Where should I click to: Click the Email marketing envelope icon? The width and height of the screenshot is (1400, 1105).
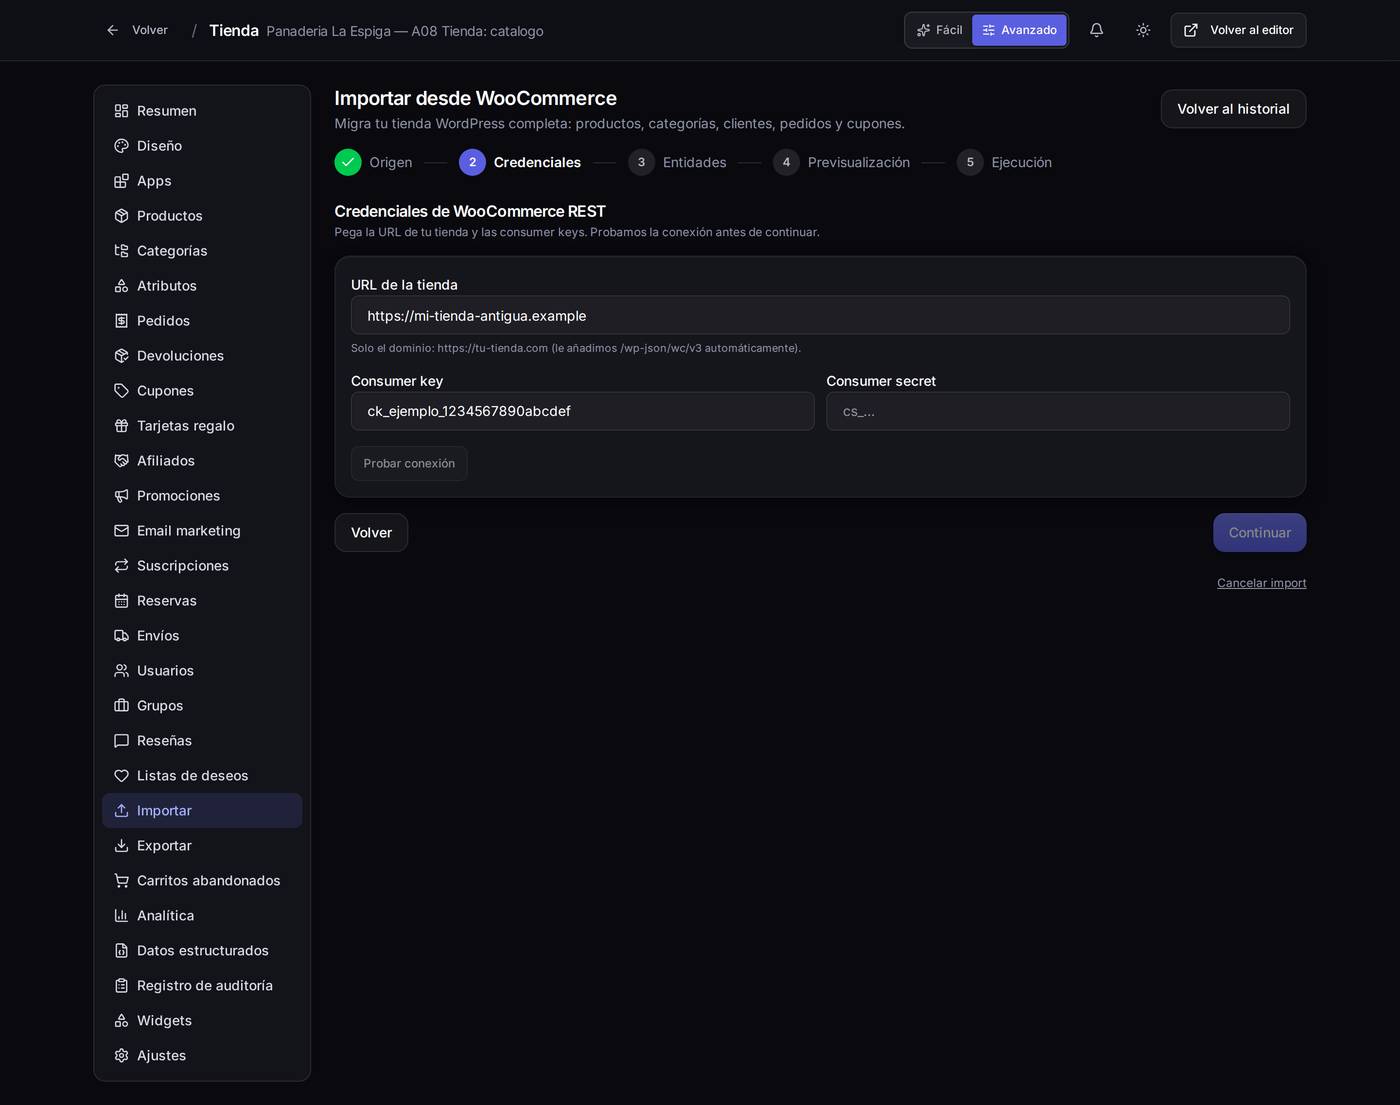click(121, 531)
